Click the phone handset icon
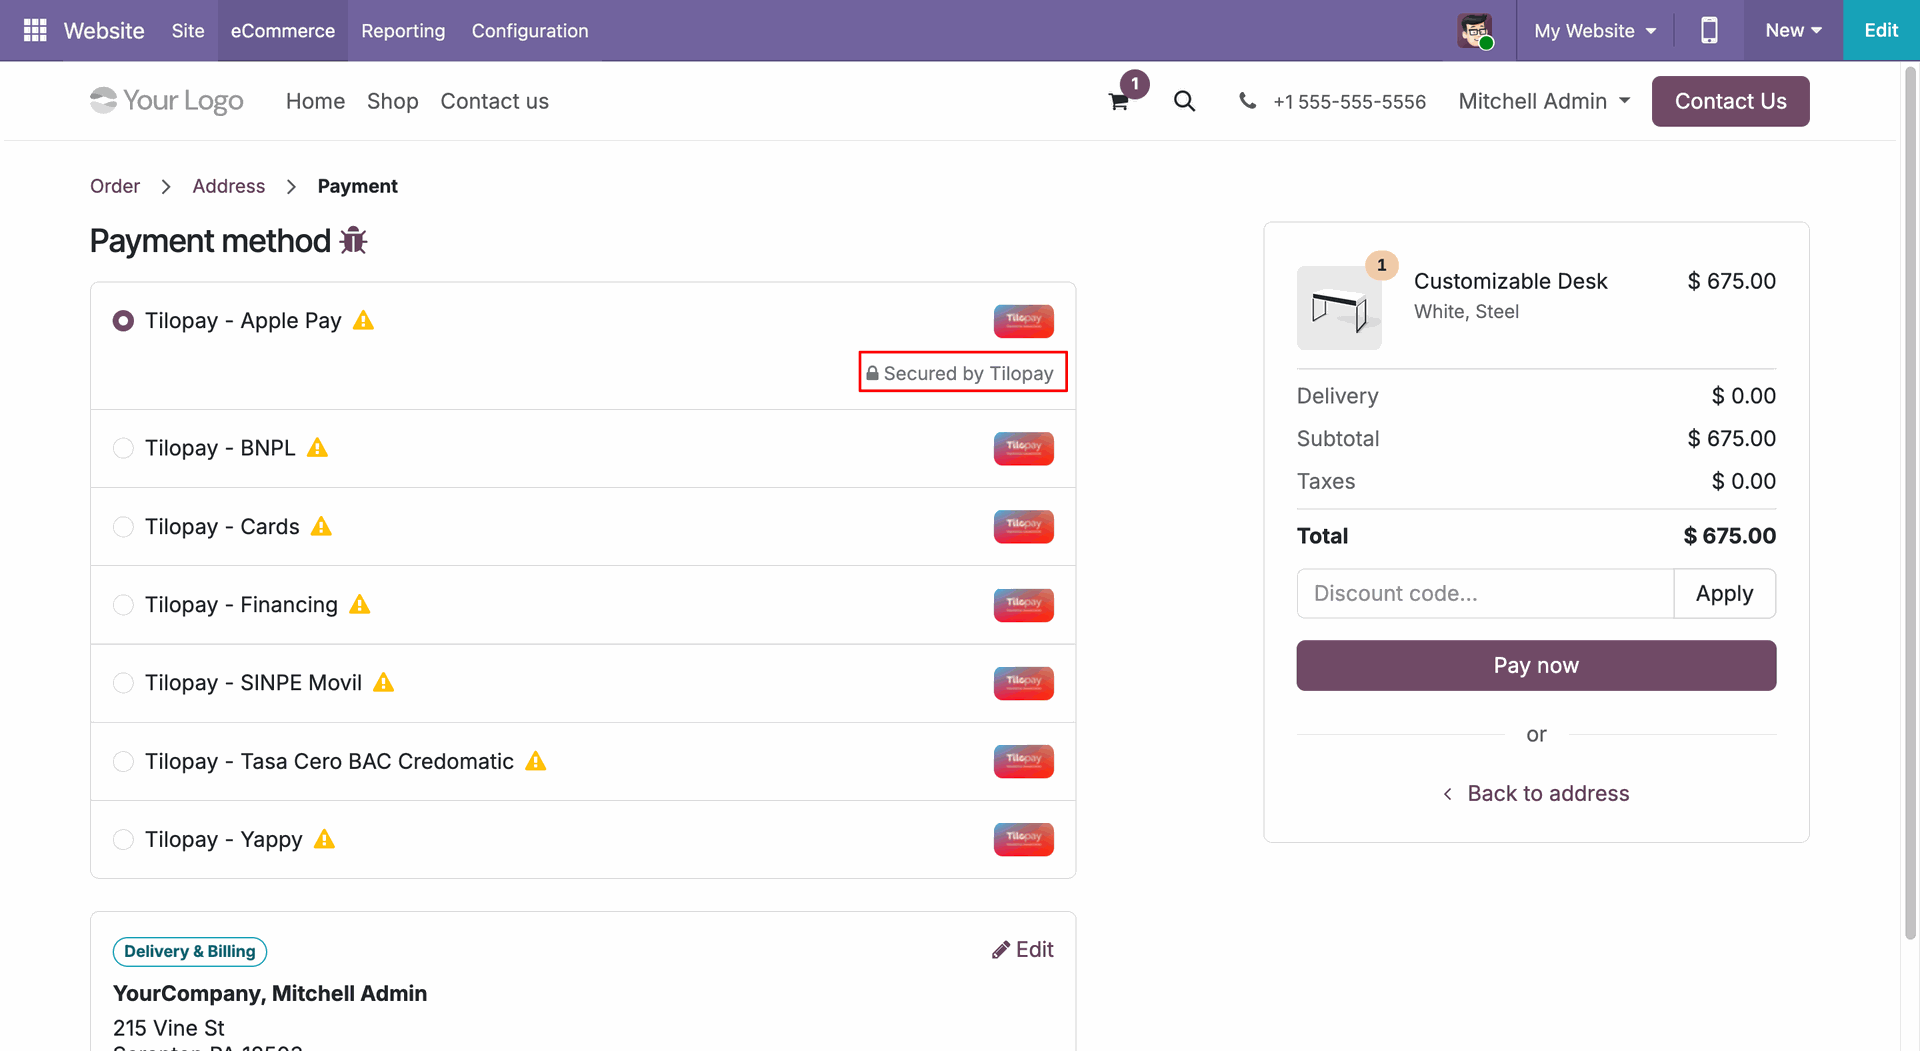1920x1051 pixels. [x=1247, y=101]
